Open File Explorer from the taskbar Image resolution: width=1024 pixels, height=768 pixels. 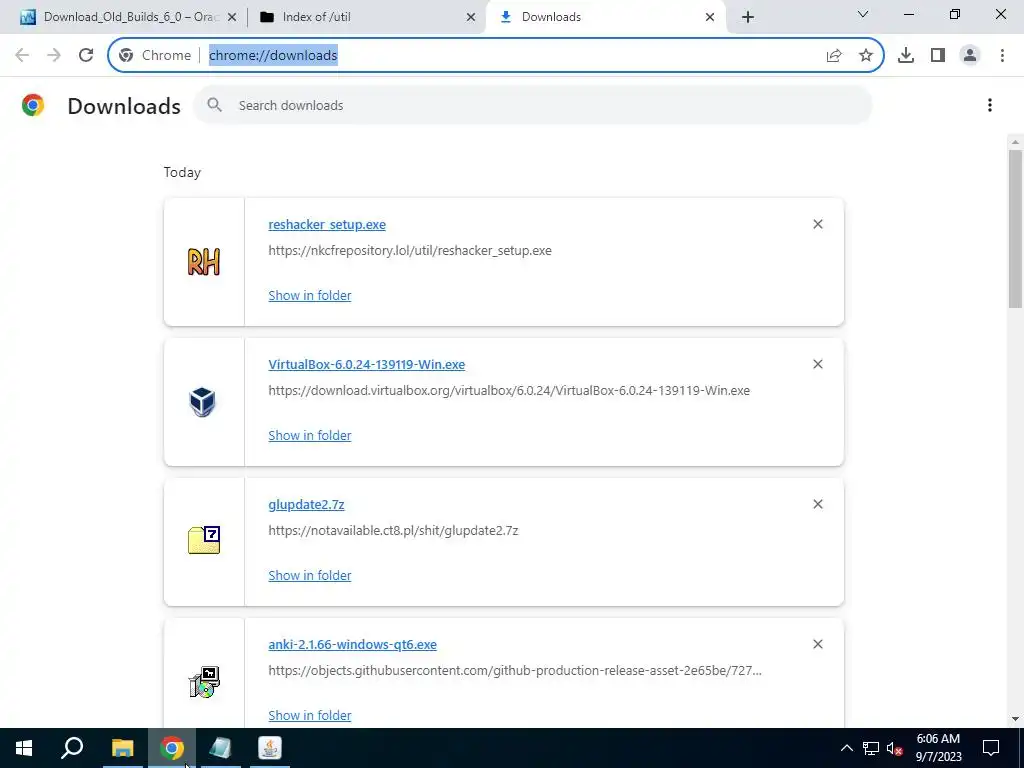click(122, 748)
